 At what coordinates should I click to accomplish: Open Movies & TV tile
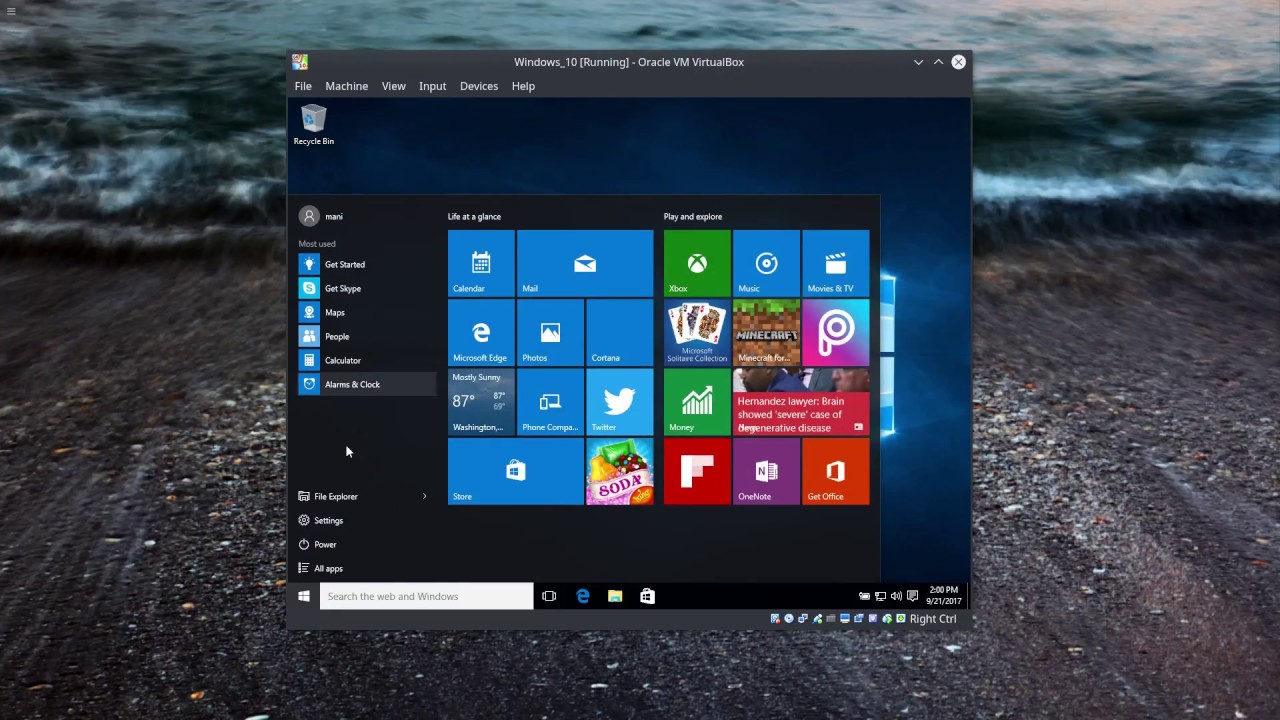pos(835,263)
